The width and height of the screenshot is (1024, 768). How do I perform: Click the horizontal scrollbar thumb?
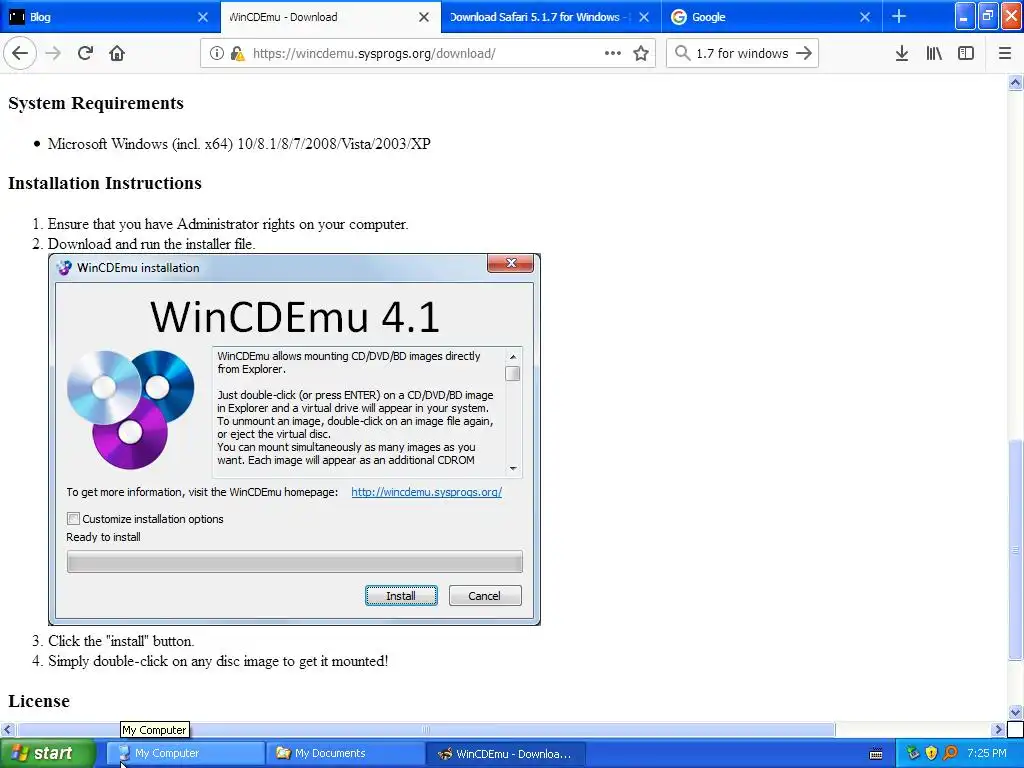426,729
